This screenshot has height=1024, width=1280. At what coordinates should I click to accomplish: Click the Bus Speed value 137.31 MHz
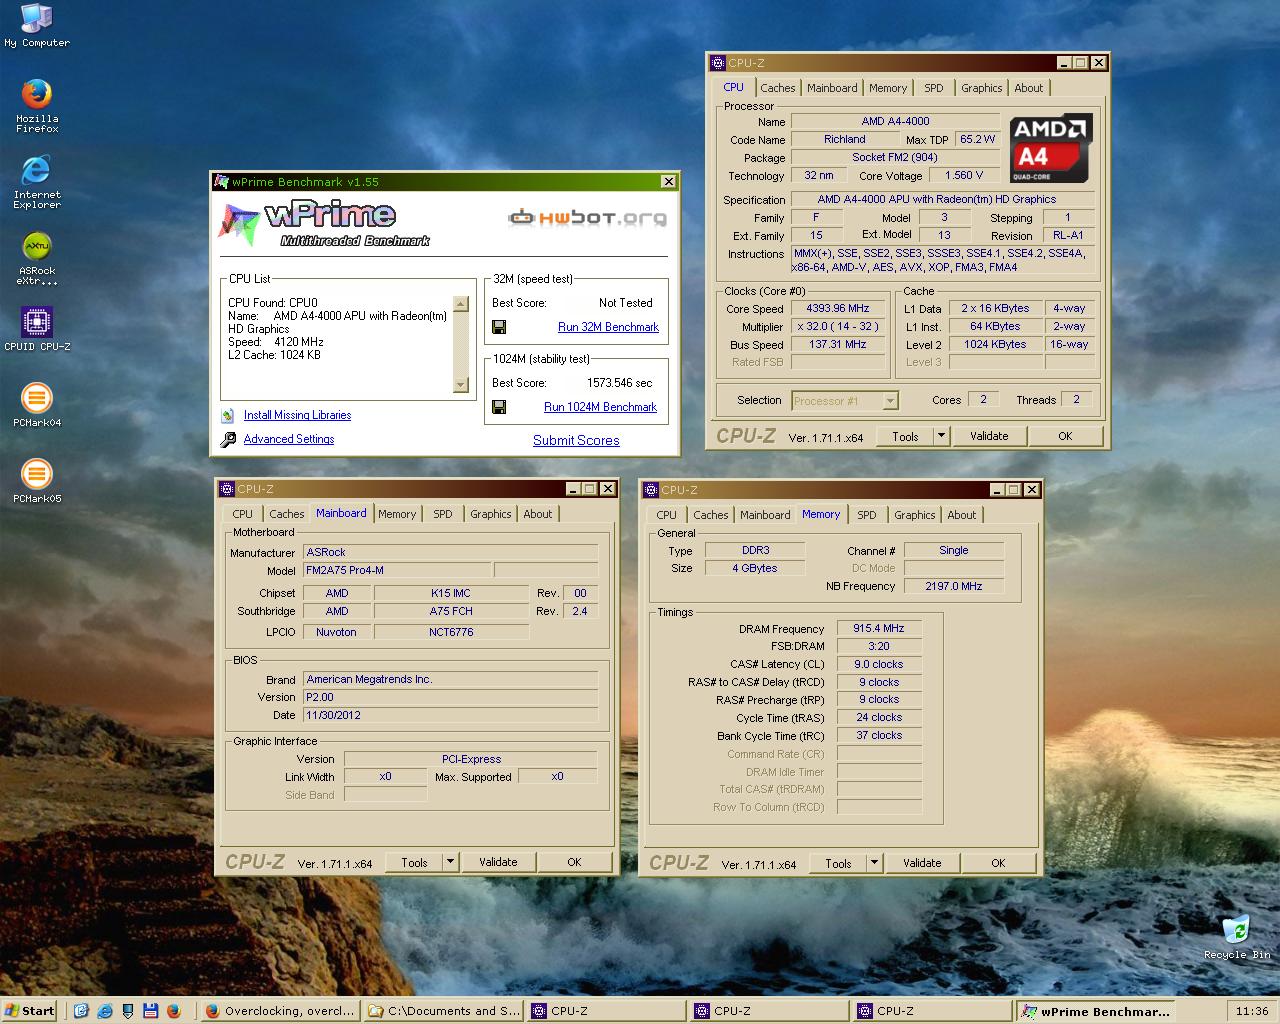click(x=838, y=344)
